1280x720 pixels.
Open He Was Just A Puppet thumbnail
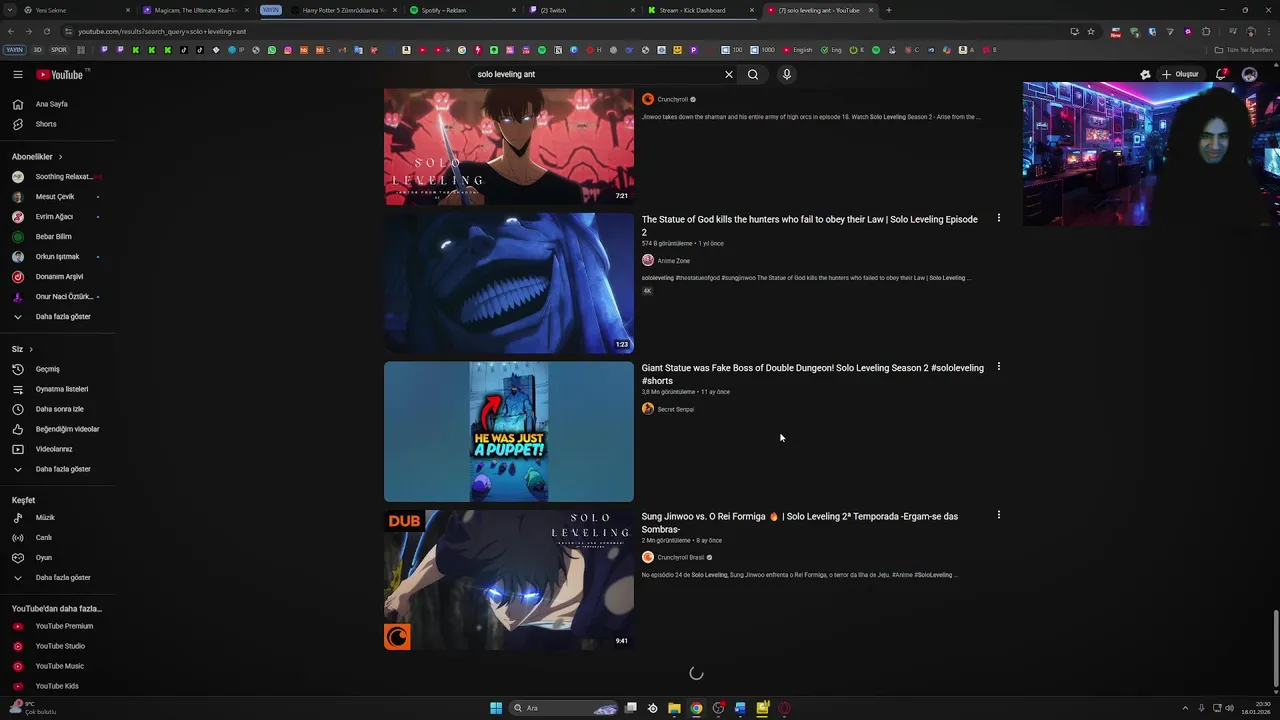click(x=509, y=431)
